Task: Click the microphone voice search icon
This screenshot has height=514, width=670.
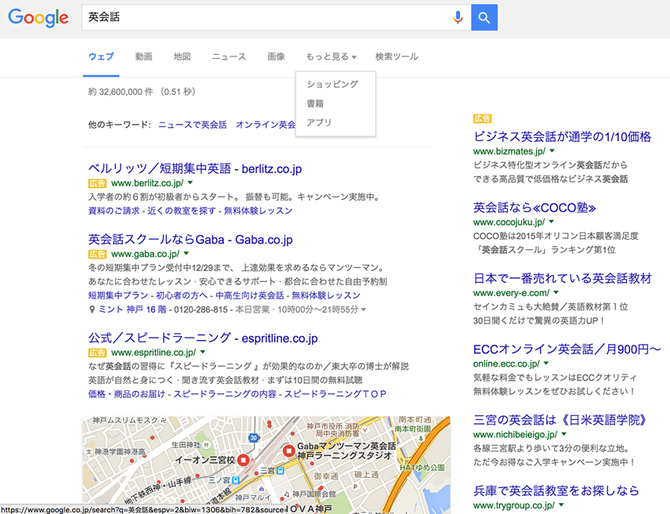Action: click(458, 17)
